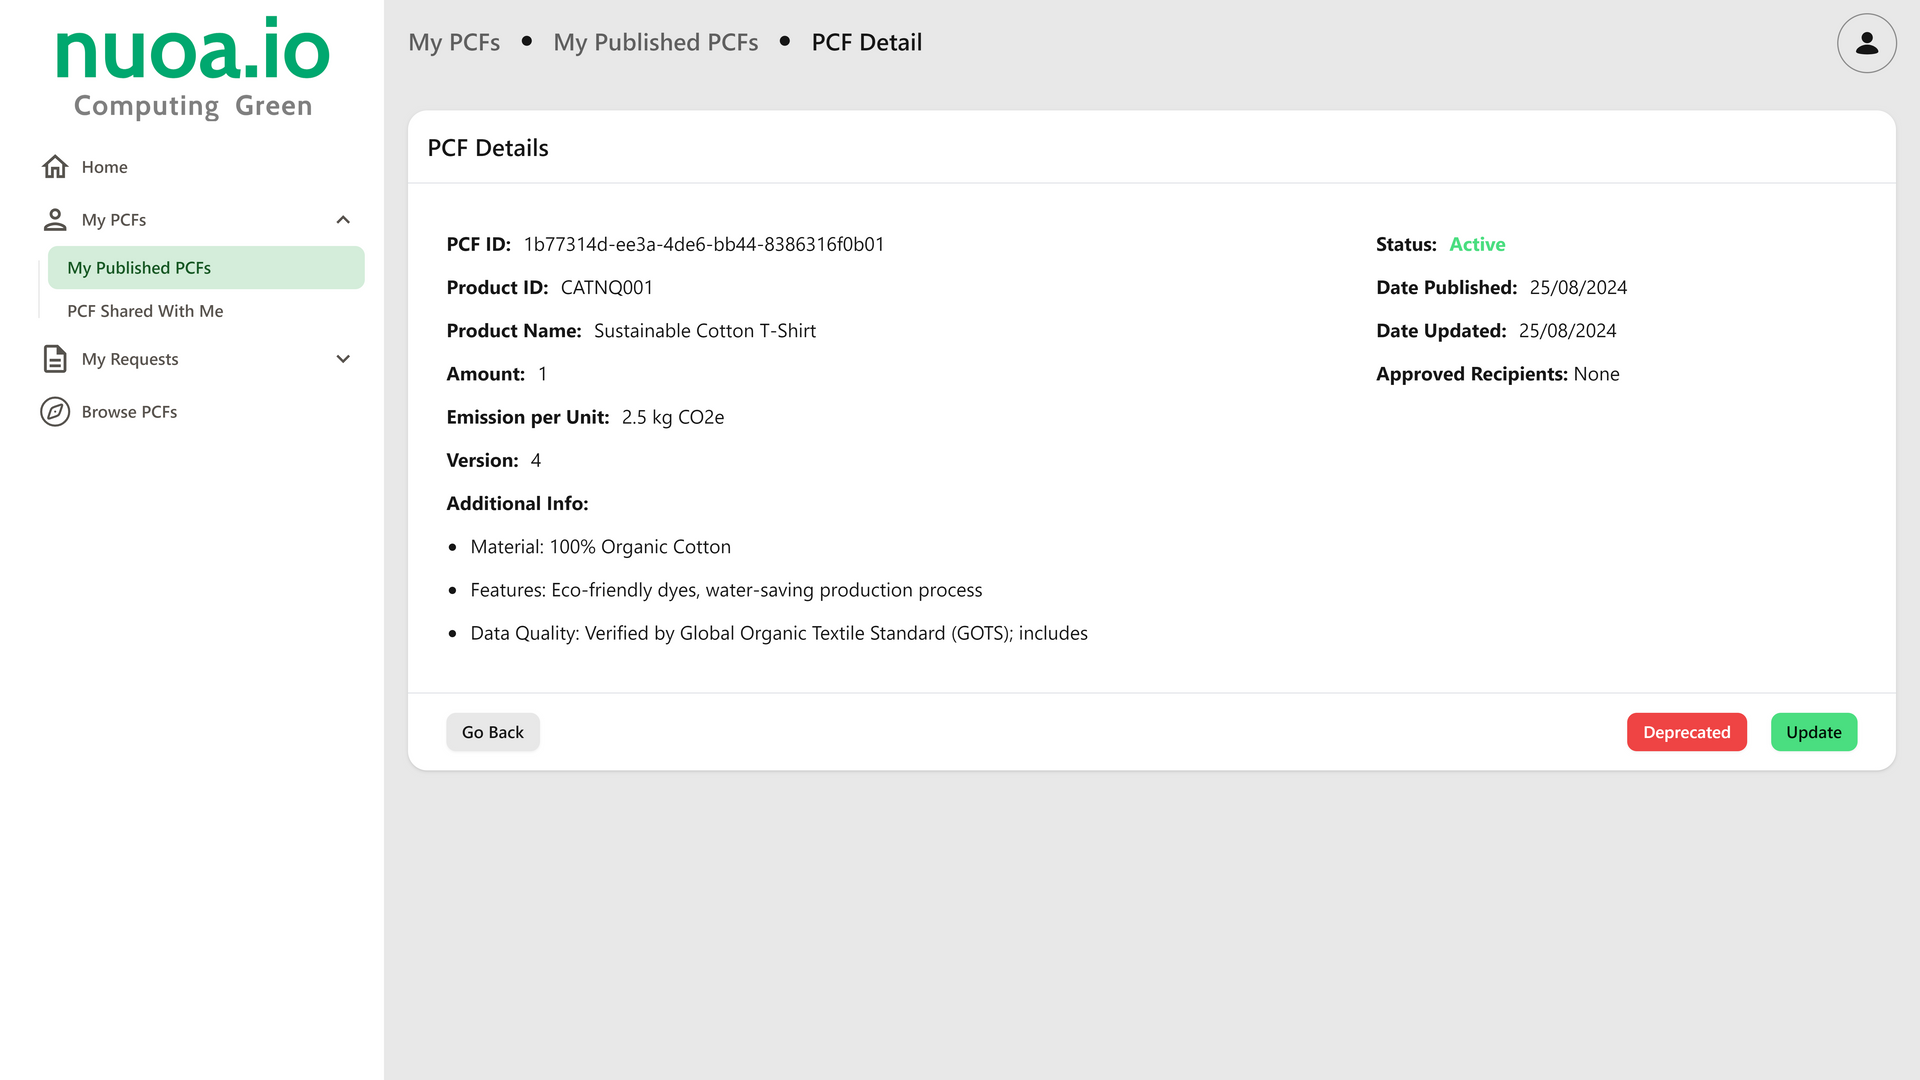Click the green Update button

pyautogui.click(x=1813, y=732)
